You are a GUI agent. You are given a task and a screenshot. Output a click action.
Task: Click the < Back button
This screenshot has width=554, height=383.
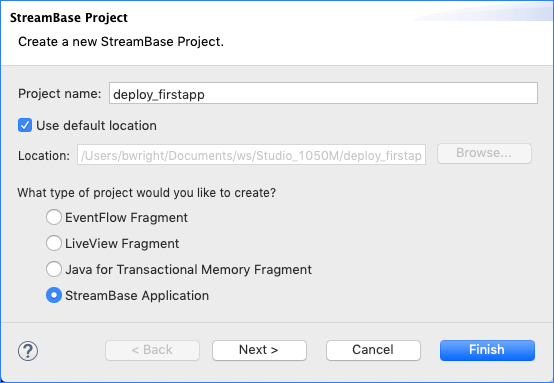pyautogui.click(x=152, y=350)
